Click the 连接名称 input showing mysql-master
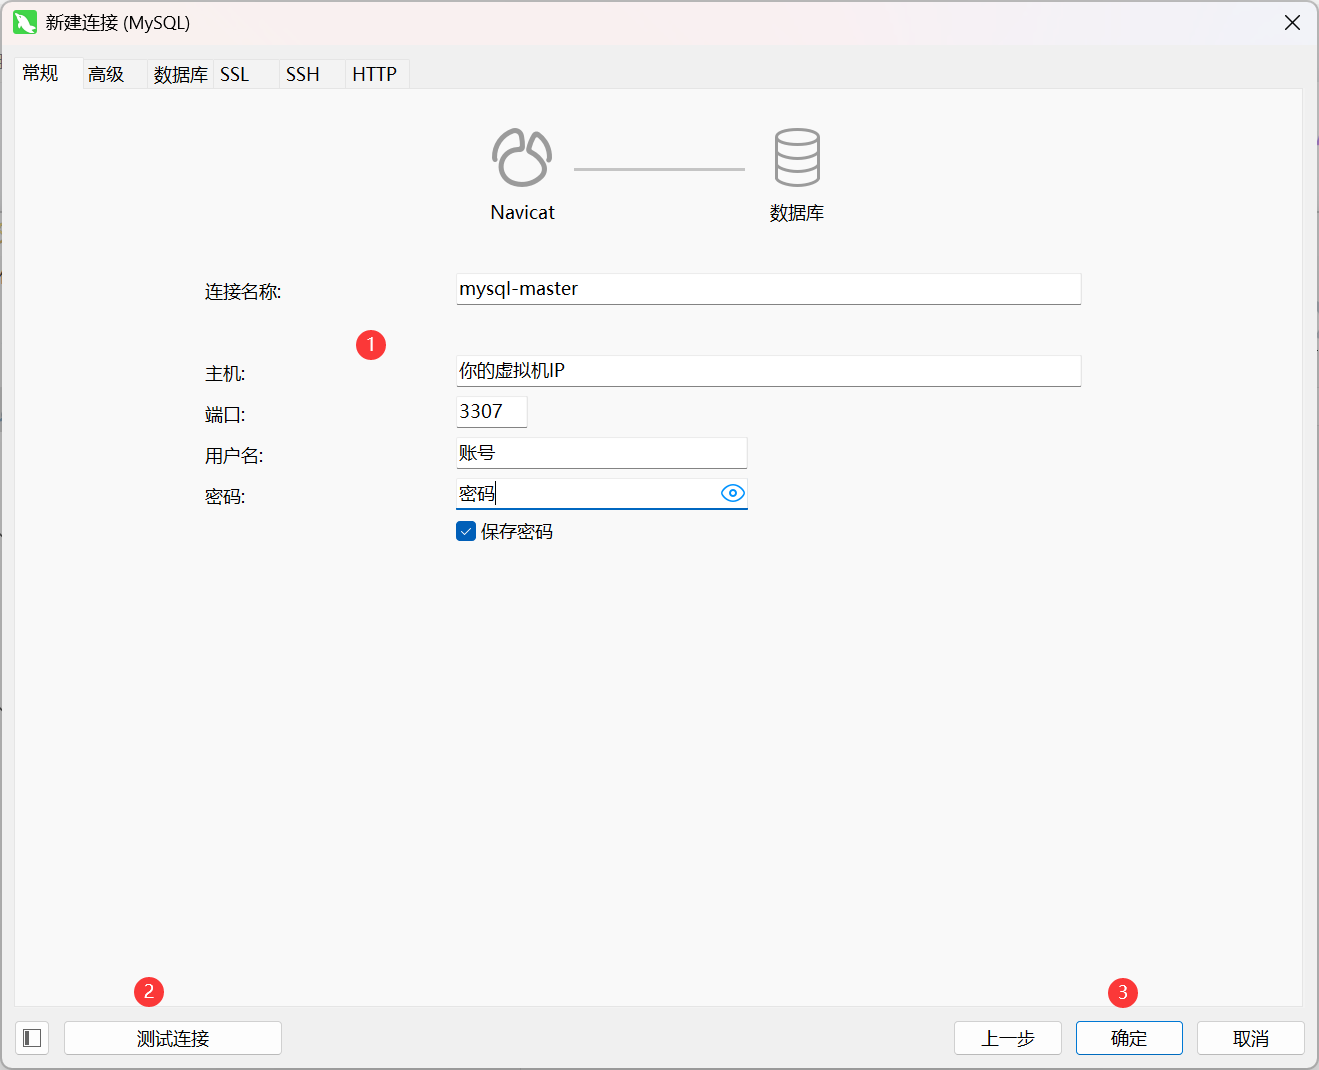 (767, 289)
